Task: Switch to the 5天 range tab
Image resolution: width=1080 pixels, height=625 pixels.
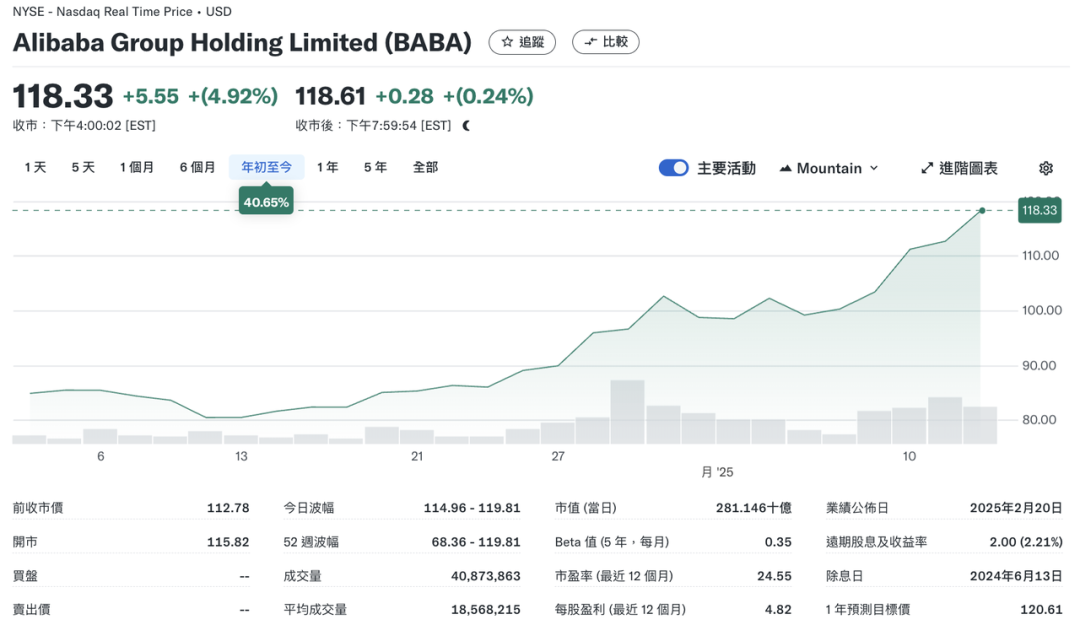Action: (x=83, y=167)
